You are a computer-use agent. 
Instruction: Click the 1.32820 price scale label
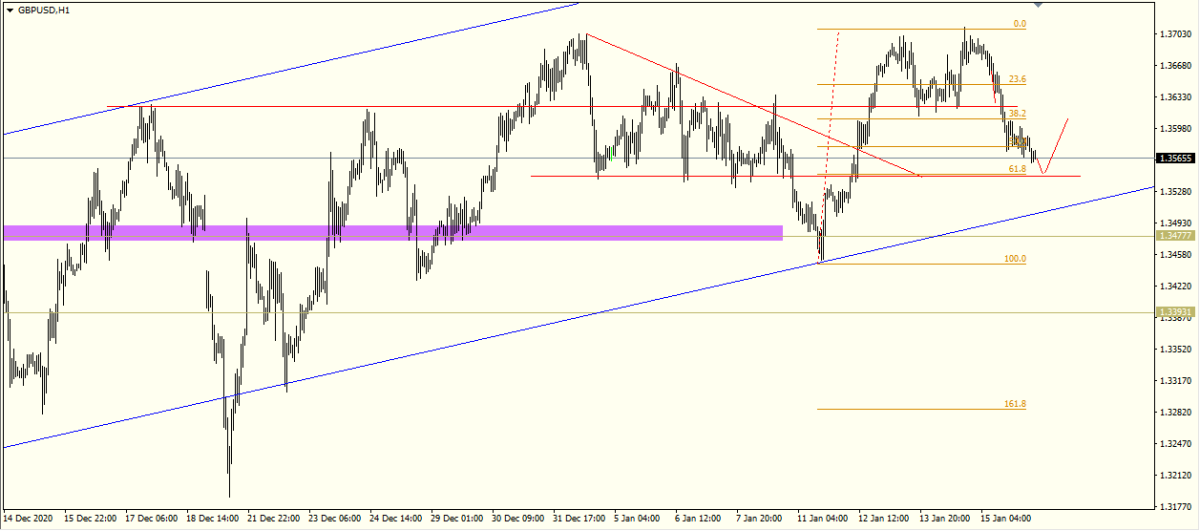click(1177, 412)
